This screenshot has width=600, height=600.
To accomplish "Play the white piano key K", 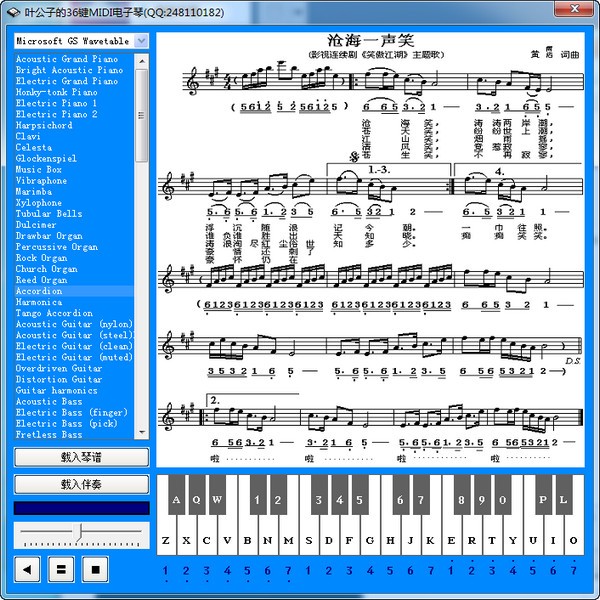I will pos(431,536).
